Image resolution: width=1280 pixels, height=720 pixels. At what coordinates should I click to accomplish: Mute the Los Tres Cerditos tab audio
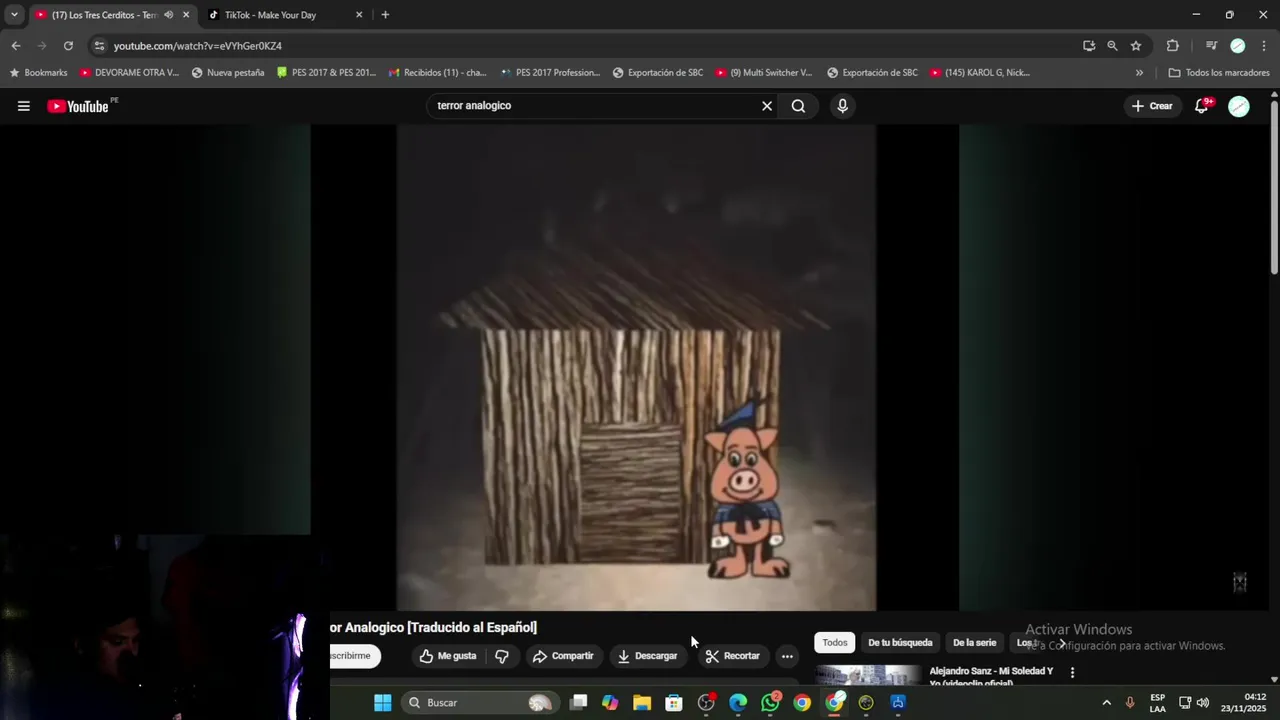pyautogui.click(x=168, y=15)
